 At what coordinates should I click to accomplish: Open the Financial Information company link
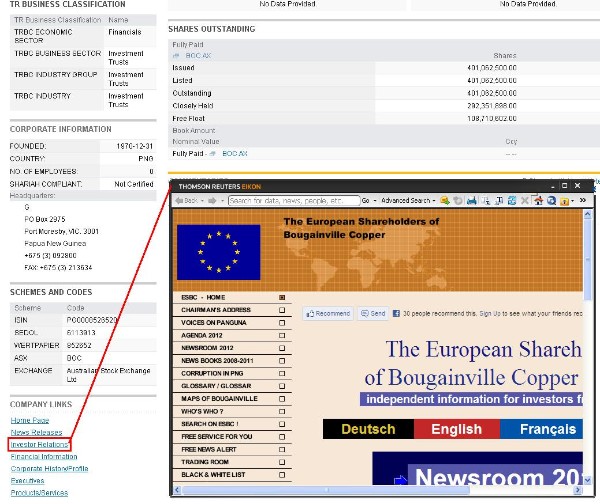click(43, 456)
